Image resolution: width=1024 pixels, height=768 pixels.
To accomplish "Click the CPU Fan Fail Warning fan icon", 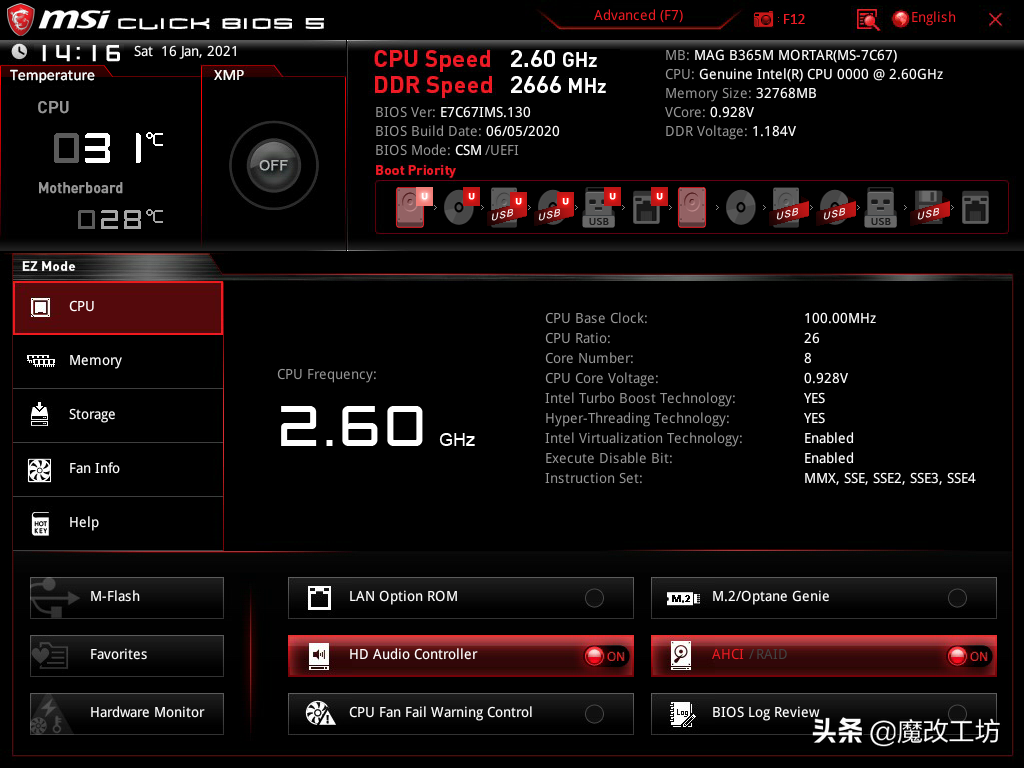I will (x=320, y=713).
